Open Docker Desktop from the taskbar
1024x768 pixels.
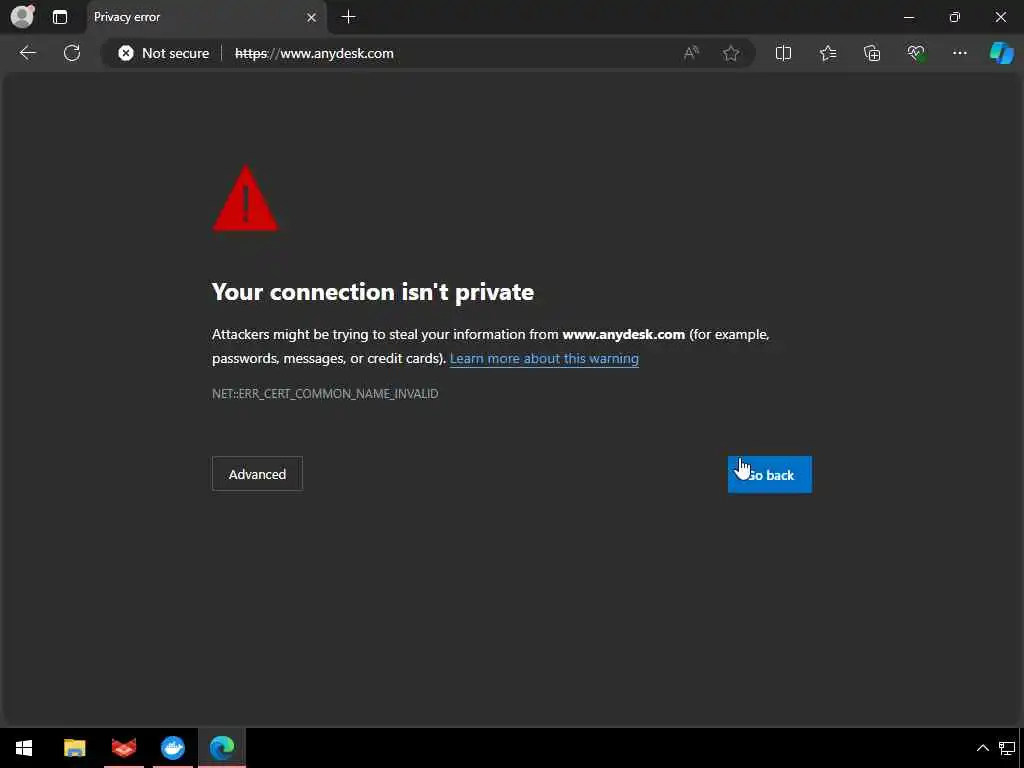pos(173,748)
